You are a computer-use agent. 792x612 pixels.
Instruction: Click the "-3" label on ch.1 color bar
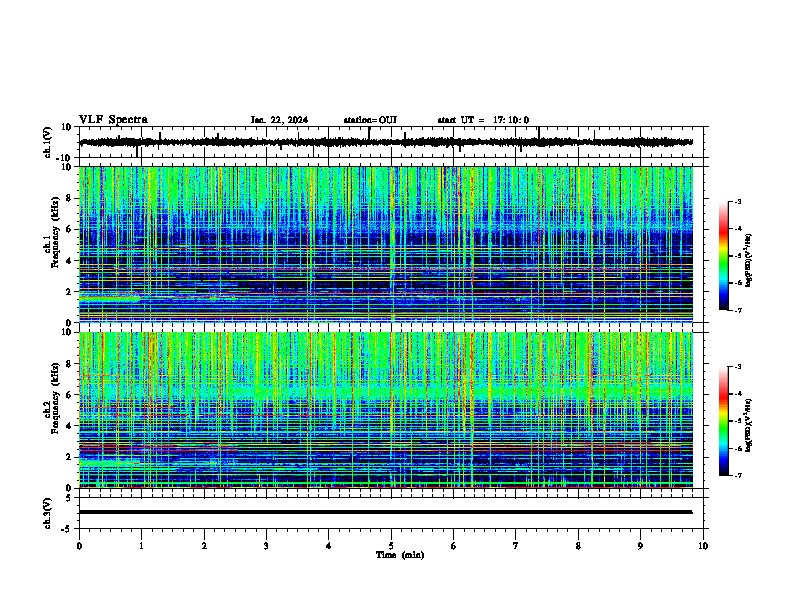coord(737,201)
